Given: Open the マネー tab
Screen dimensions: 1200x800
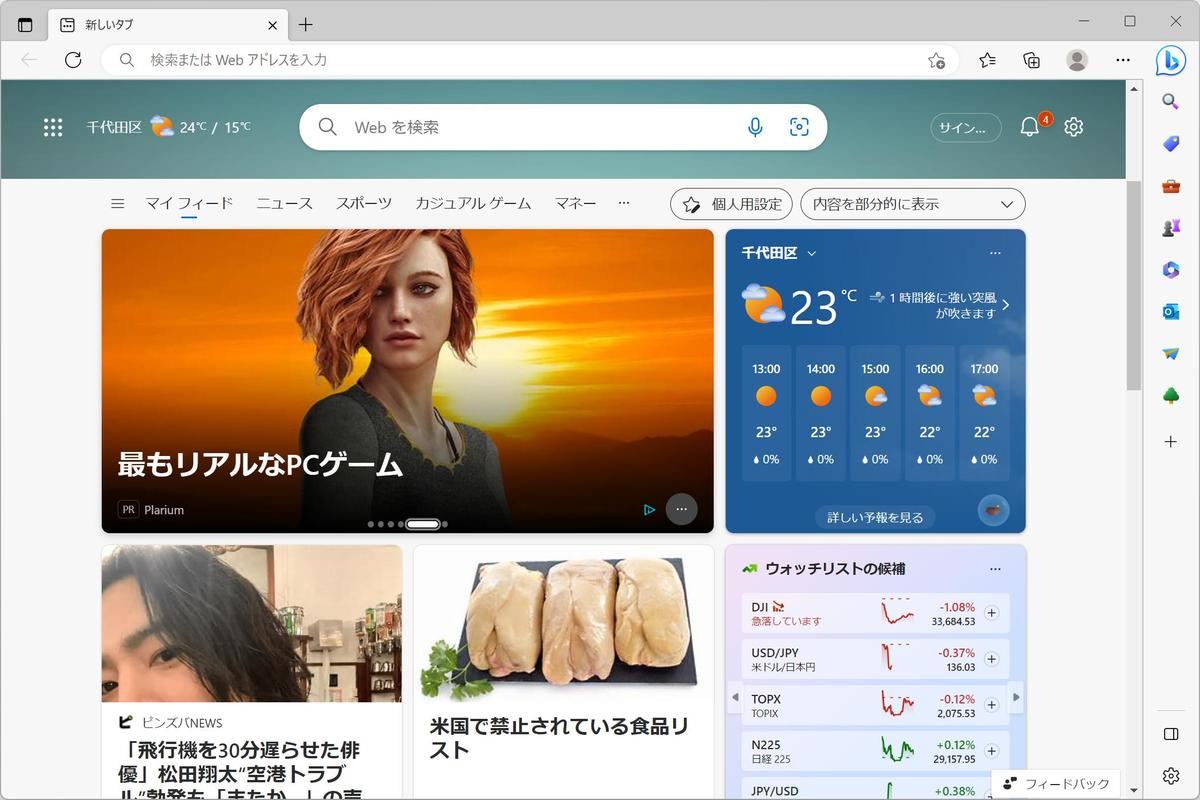Looking at the screenshot, I should [x=575, y=203].
